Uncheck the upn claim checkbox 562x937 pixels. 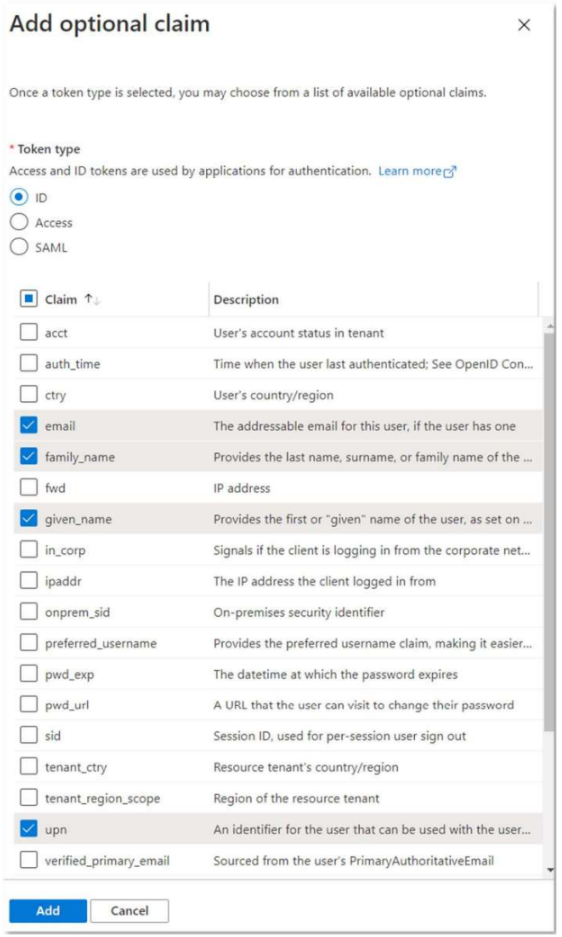click(29, 829)
